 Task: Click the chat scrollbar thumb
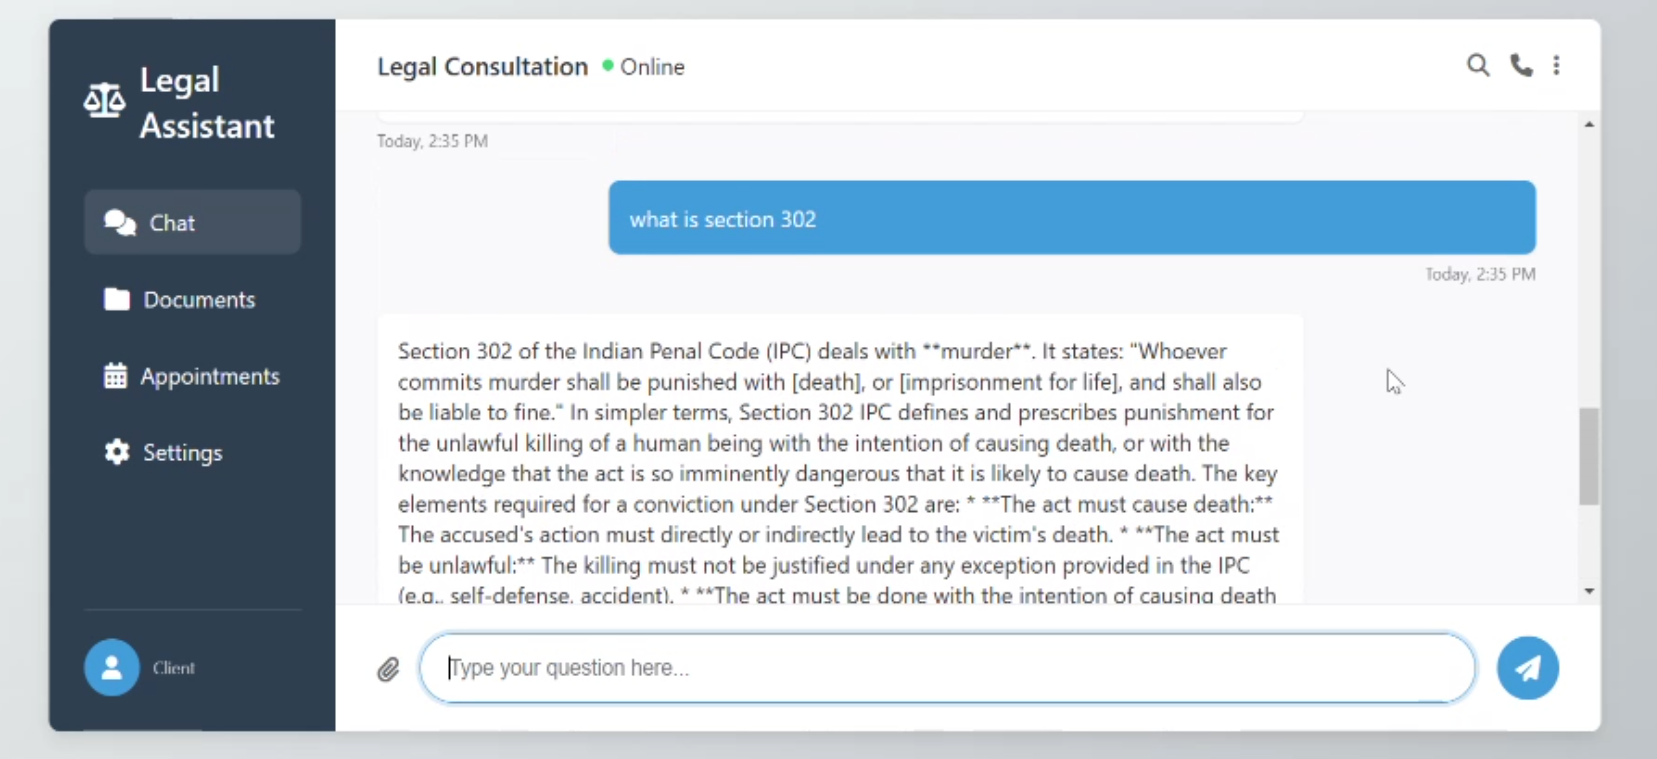1589,456
